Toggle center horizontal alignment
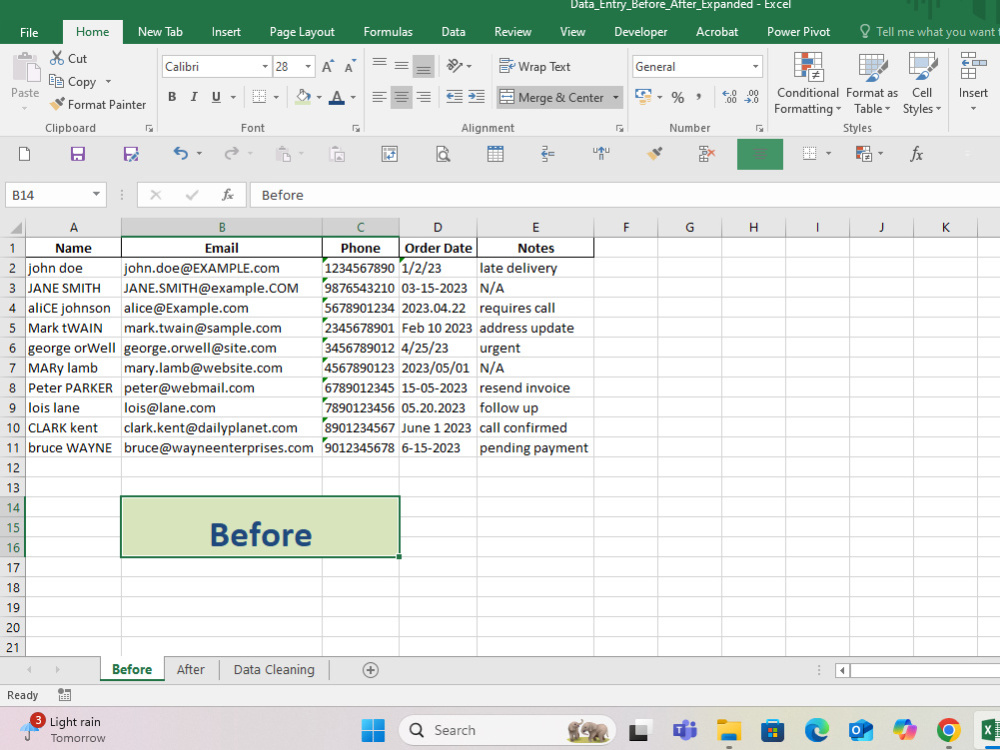Screen dimensions: 1000x750 [401, 97]
